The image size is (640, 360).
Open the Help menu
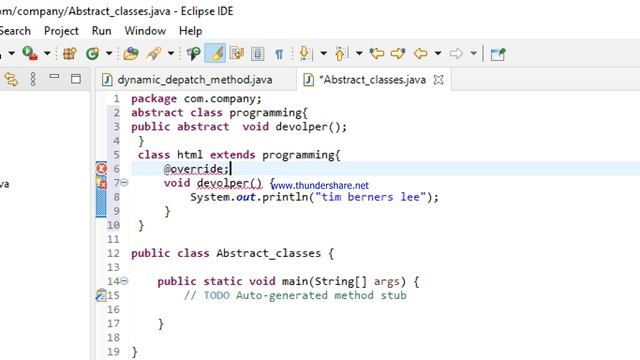click(191, 31)
